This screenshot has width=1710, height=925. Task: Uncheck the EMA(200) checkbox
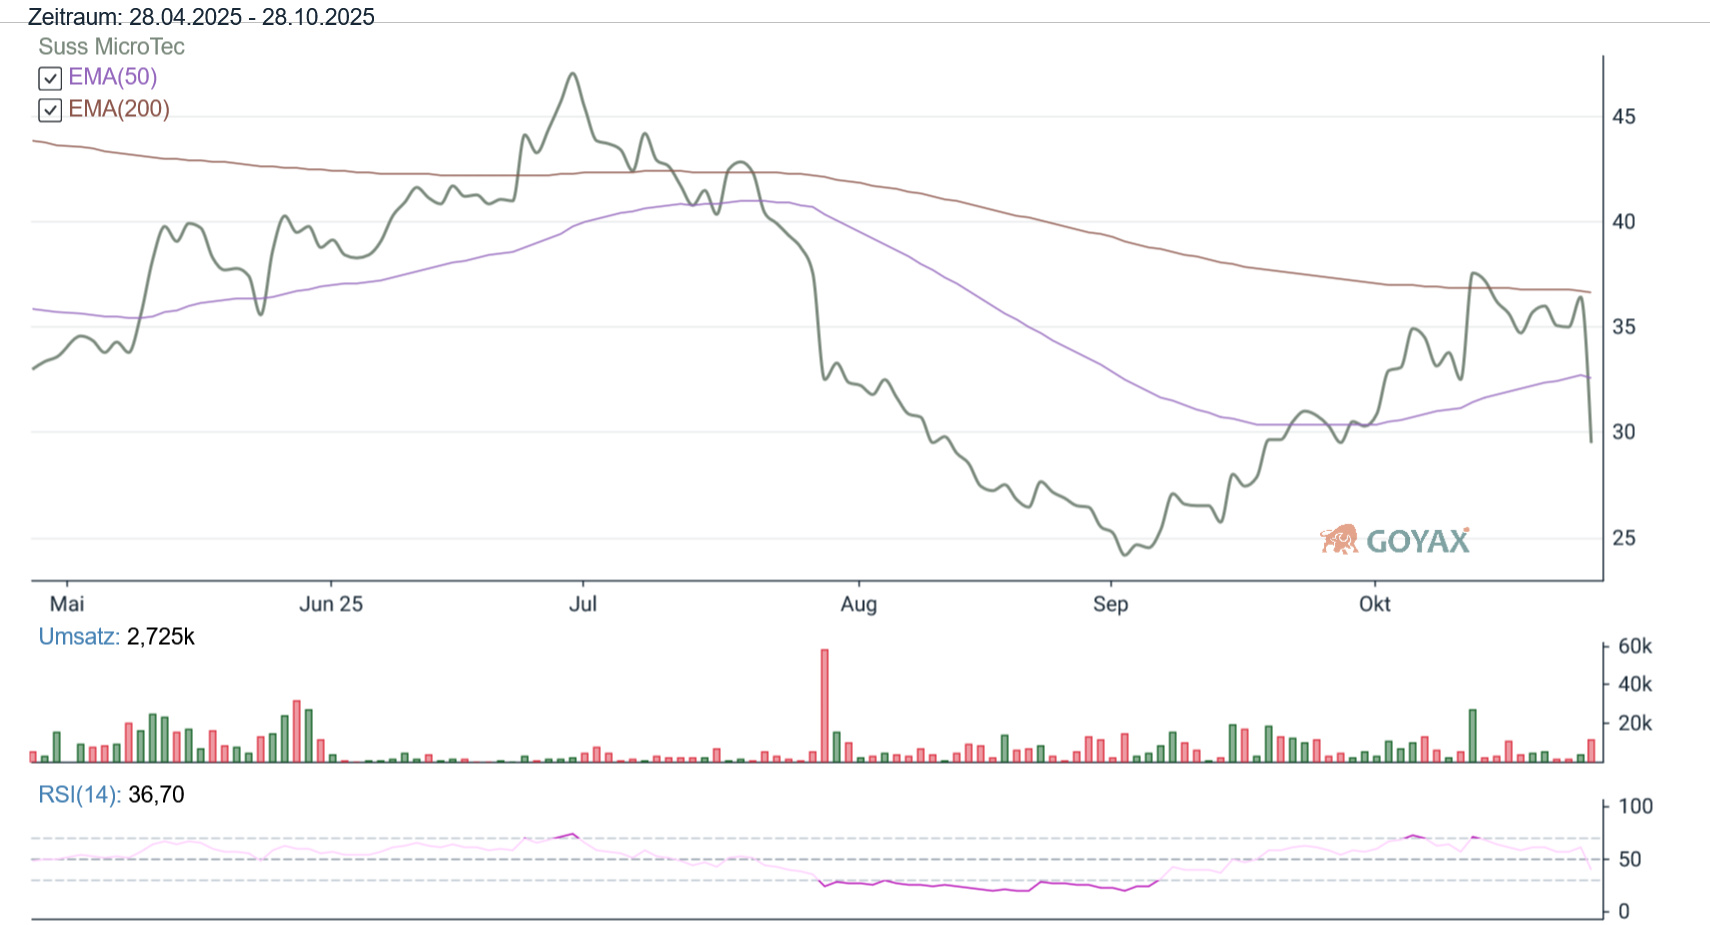click(x=50, y=110)
